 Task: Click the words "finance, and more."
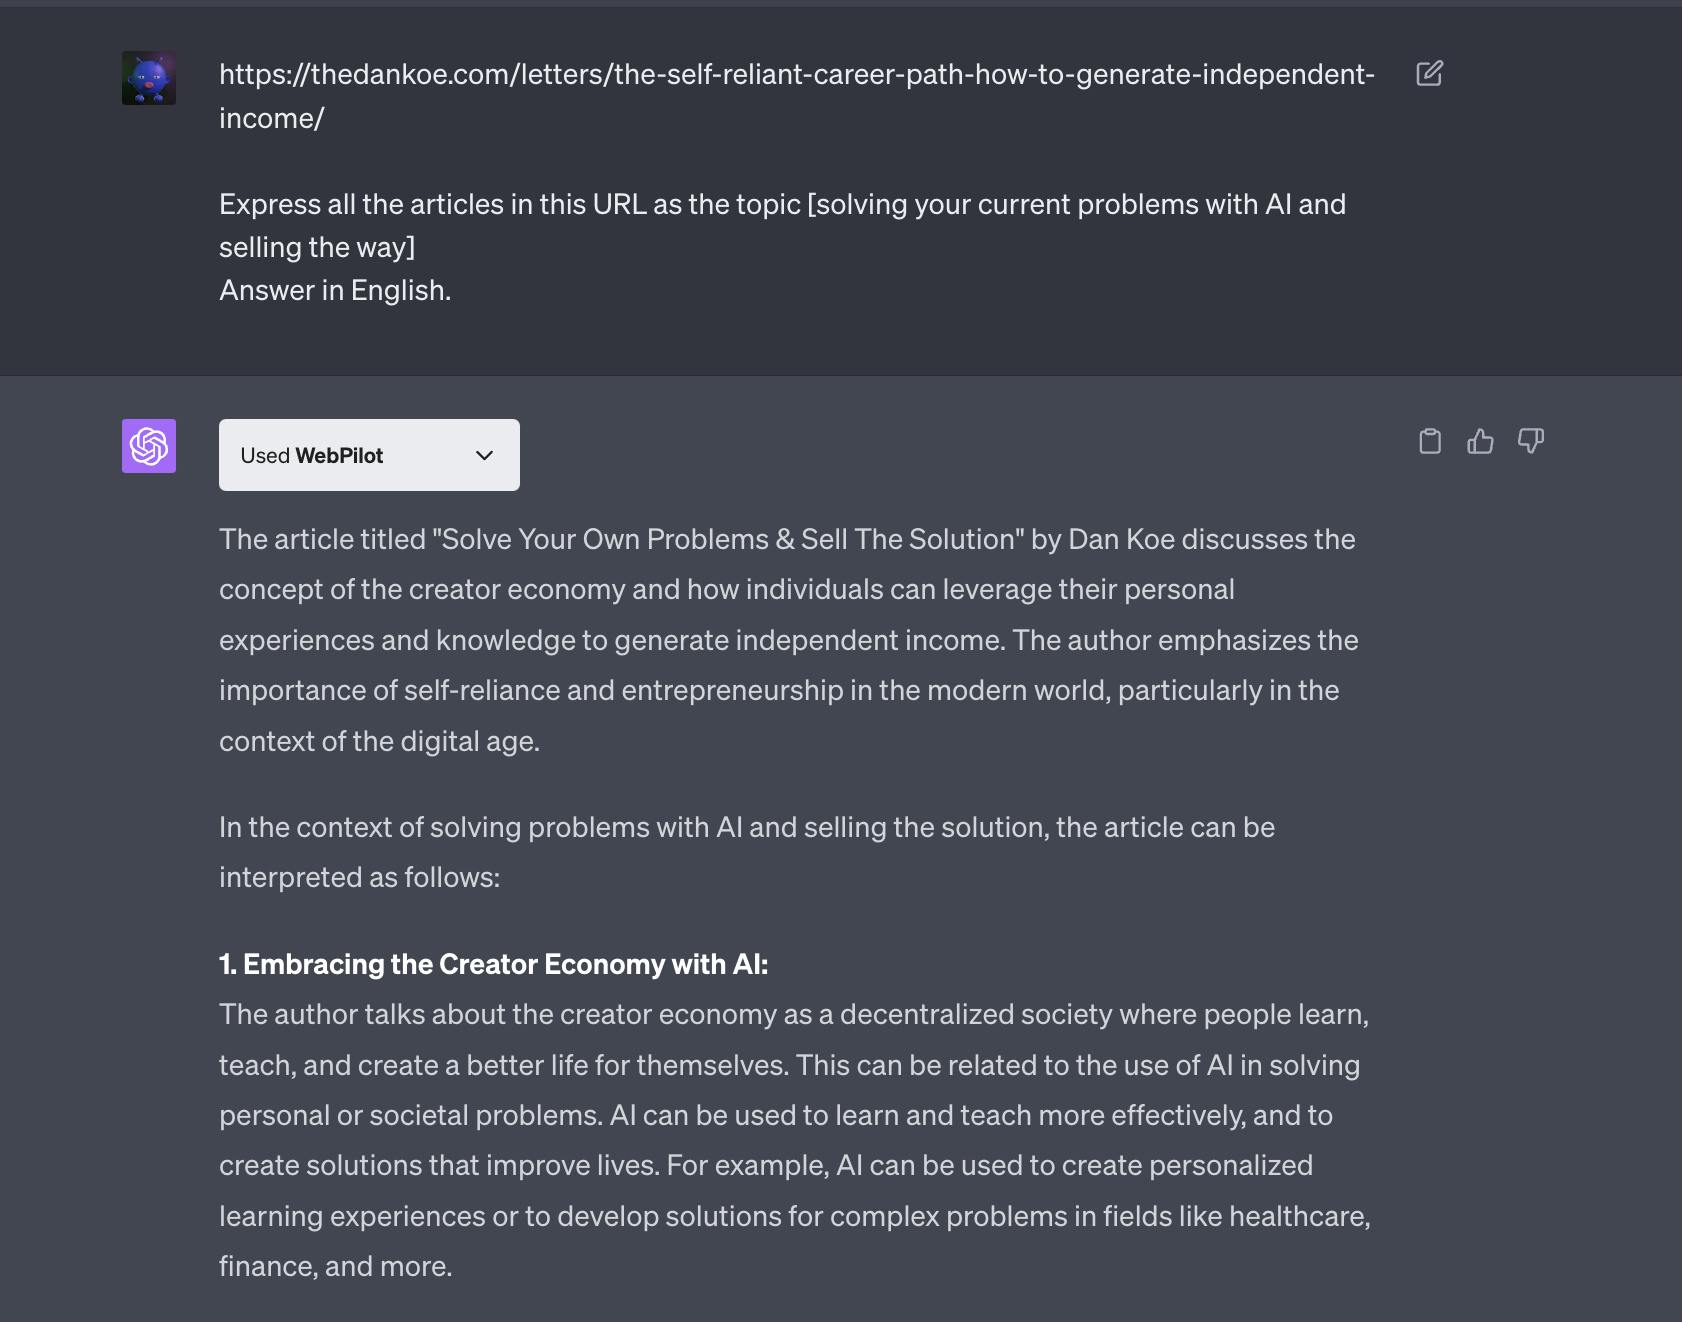[335, 1266]
